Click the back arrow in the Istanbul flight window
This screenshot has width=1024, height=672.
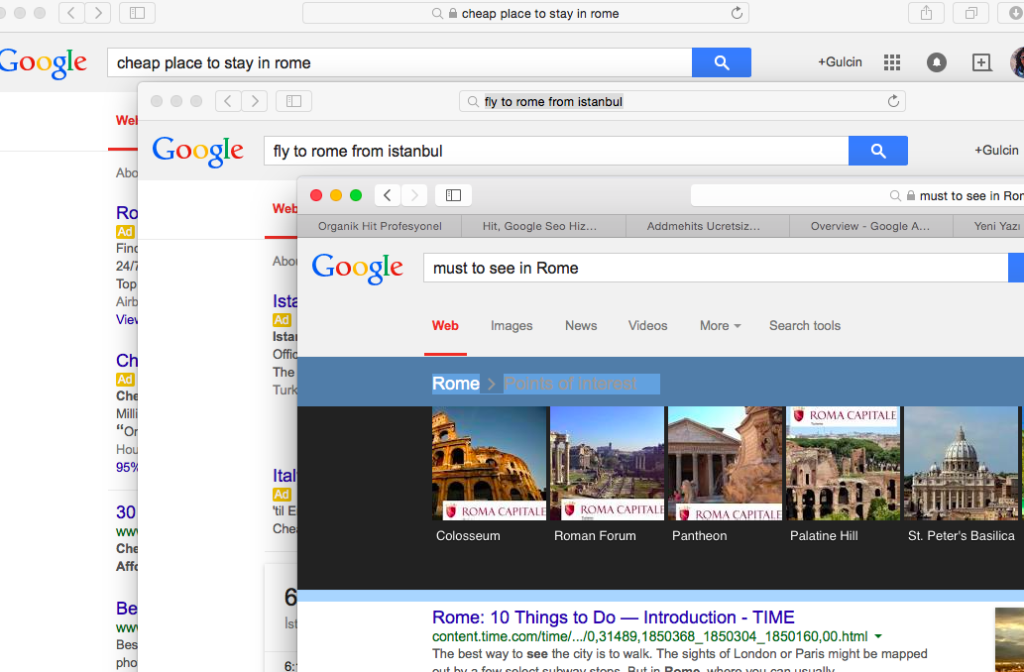228,101
